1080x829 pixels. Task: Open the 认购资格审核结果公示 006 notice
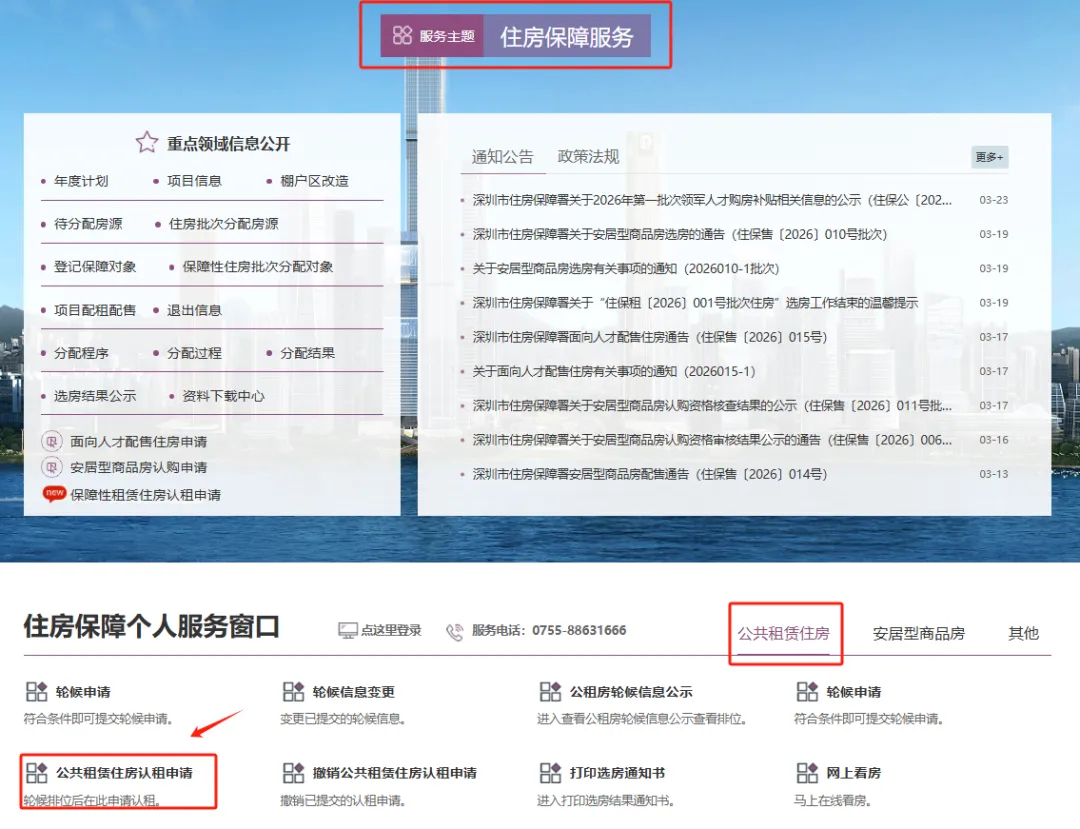coord(712,440)
